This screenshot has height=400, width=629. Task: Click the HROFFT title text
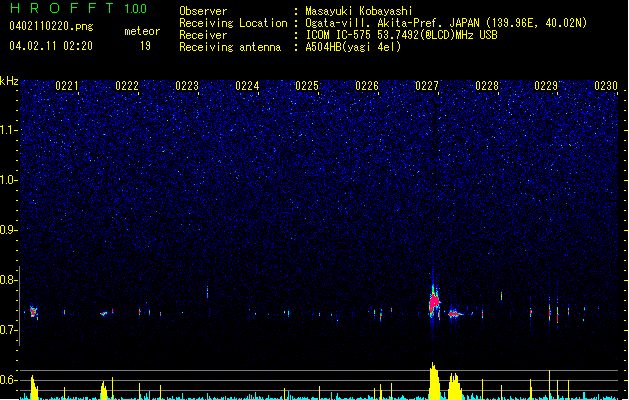coord(62,8)
